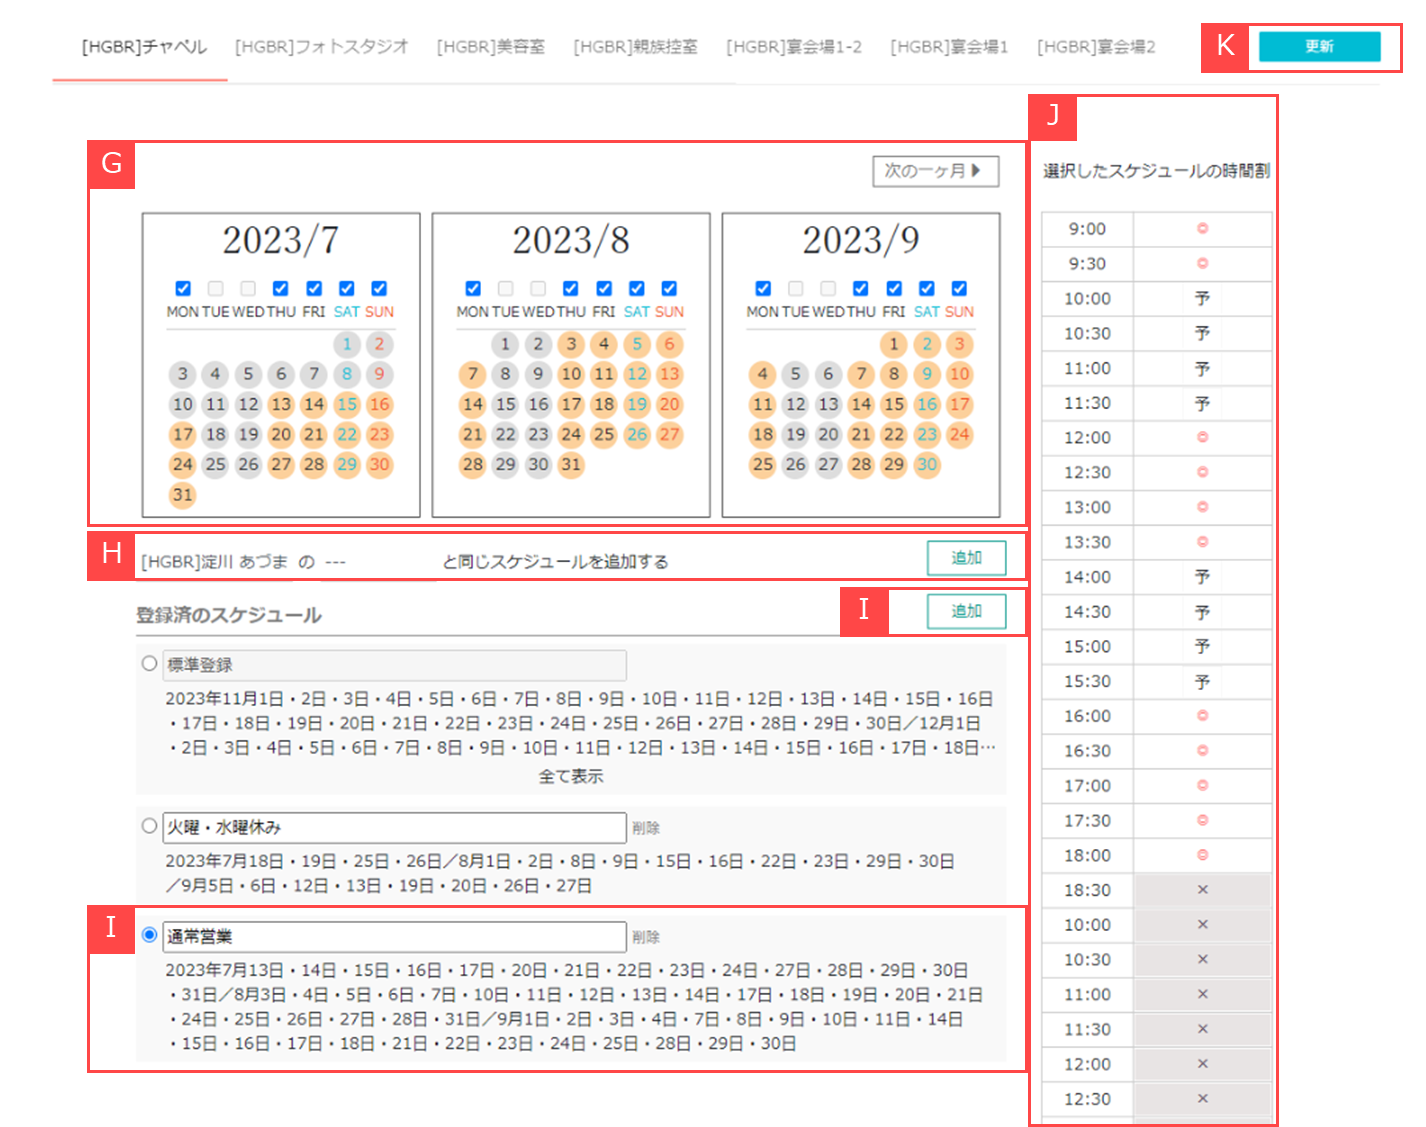1426x1127 pixels.
Task: Click the 9:00 availability circle icon
Action: click(x=1202, y=229)
